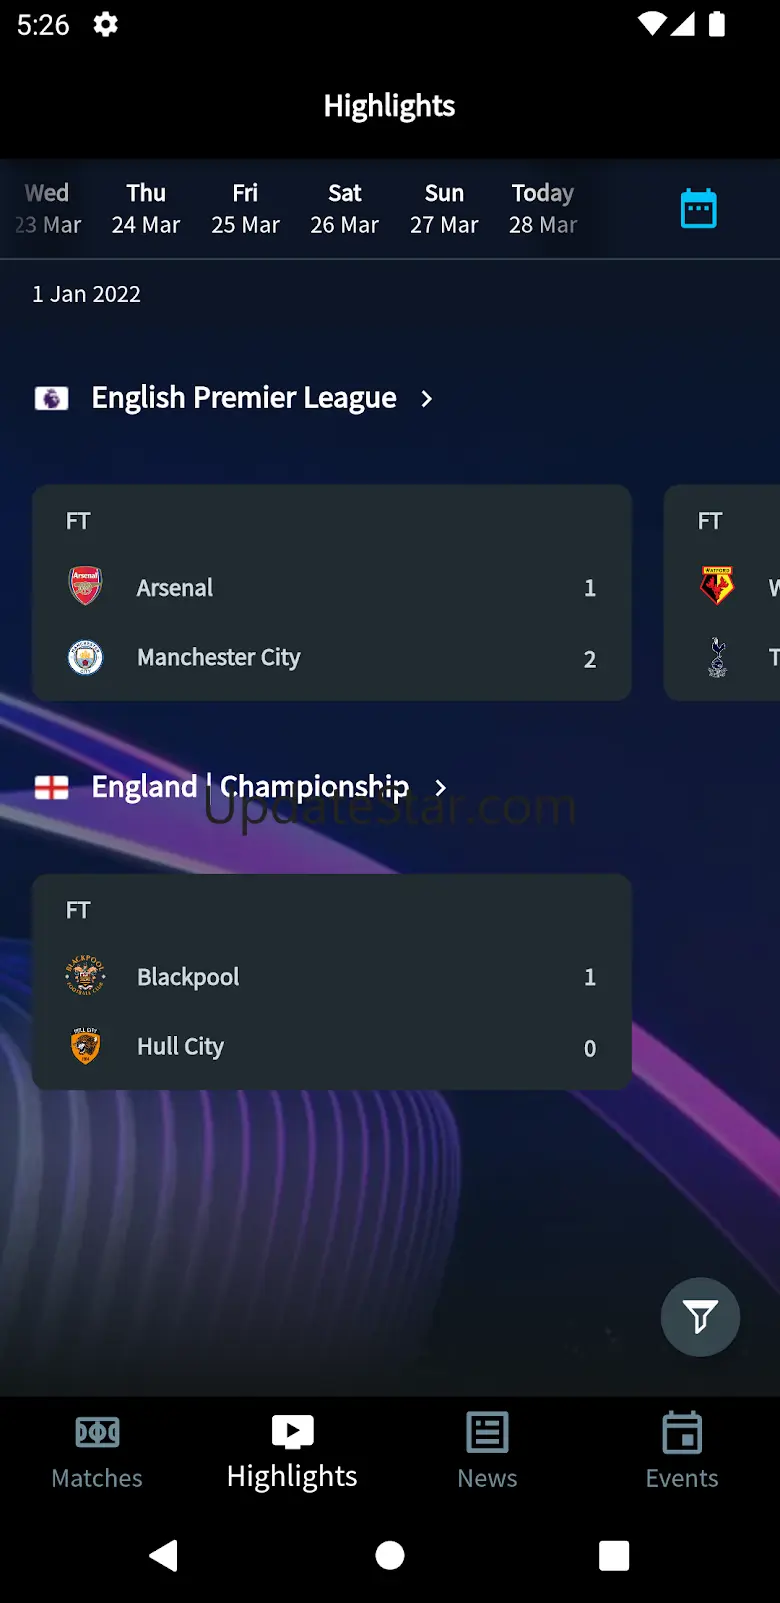This screenshot has width=780, height=1603.
Task: Tap the English Premier League logo
Action: 52,398
